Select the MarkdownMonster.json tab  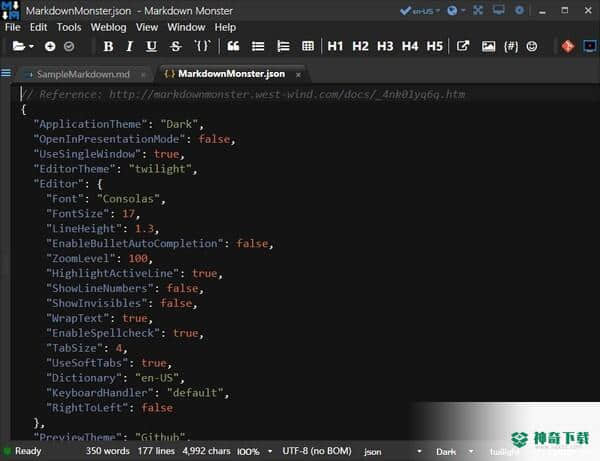tap(231, 74)
